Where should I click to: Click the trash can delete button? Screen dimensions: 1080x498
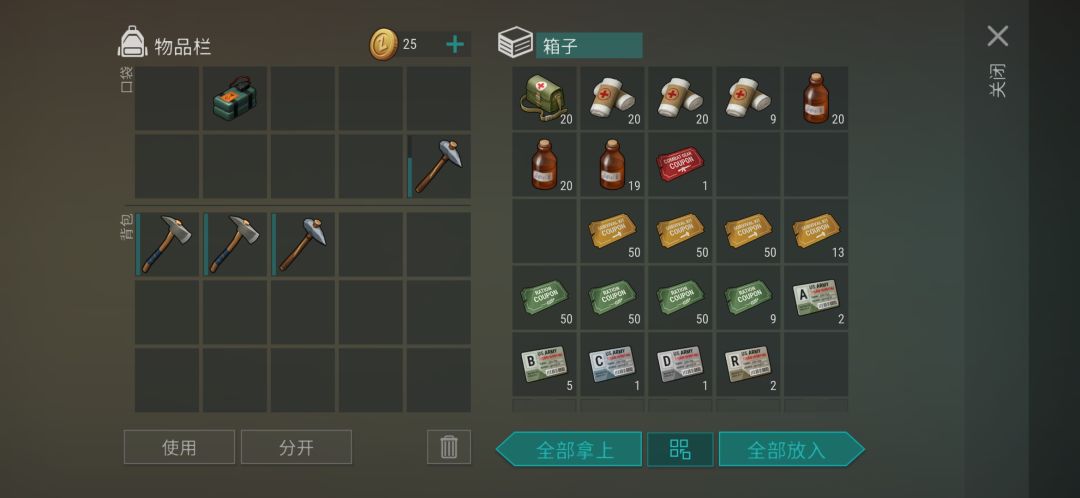click(x=449, y=447)
